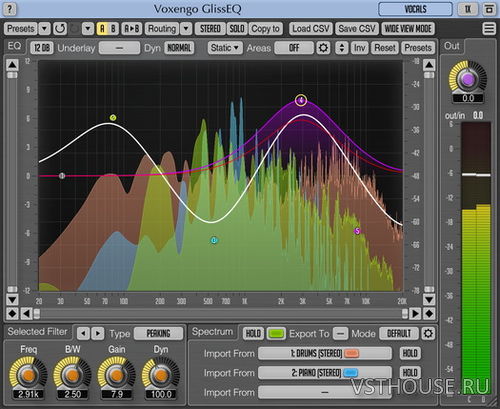Open top Presets menu button
This screenshot has height=409, width=500.
pyautogui.click(x=21, y=29)
